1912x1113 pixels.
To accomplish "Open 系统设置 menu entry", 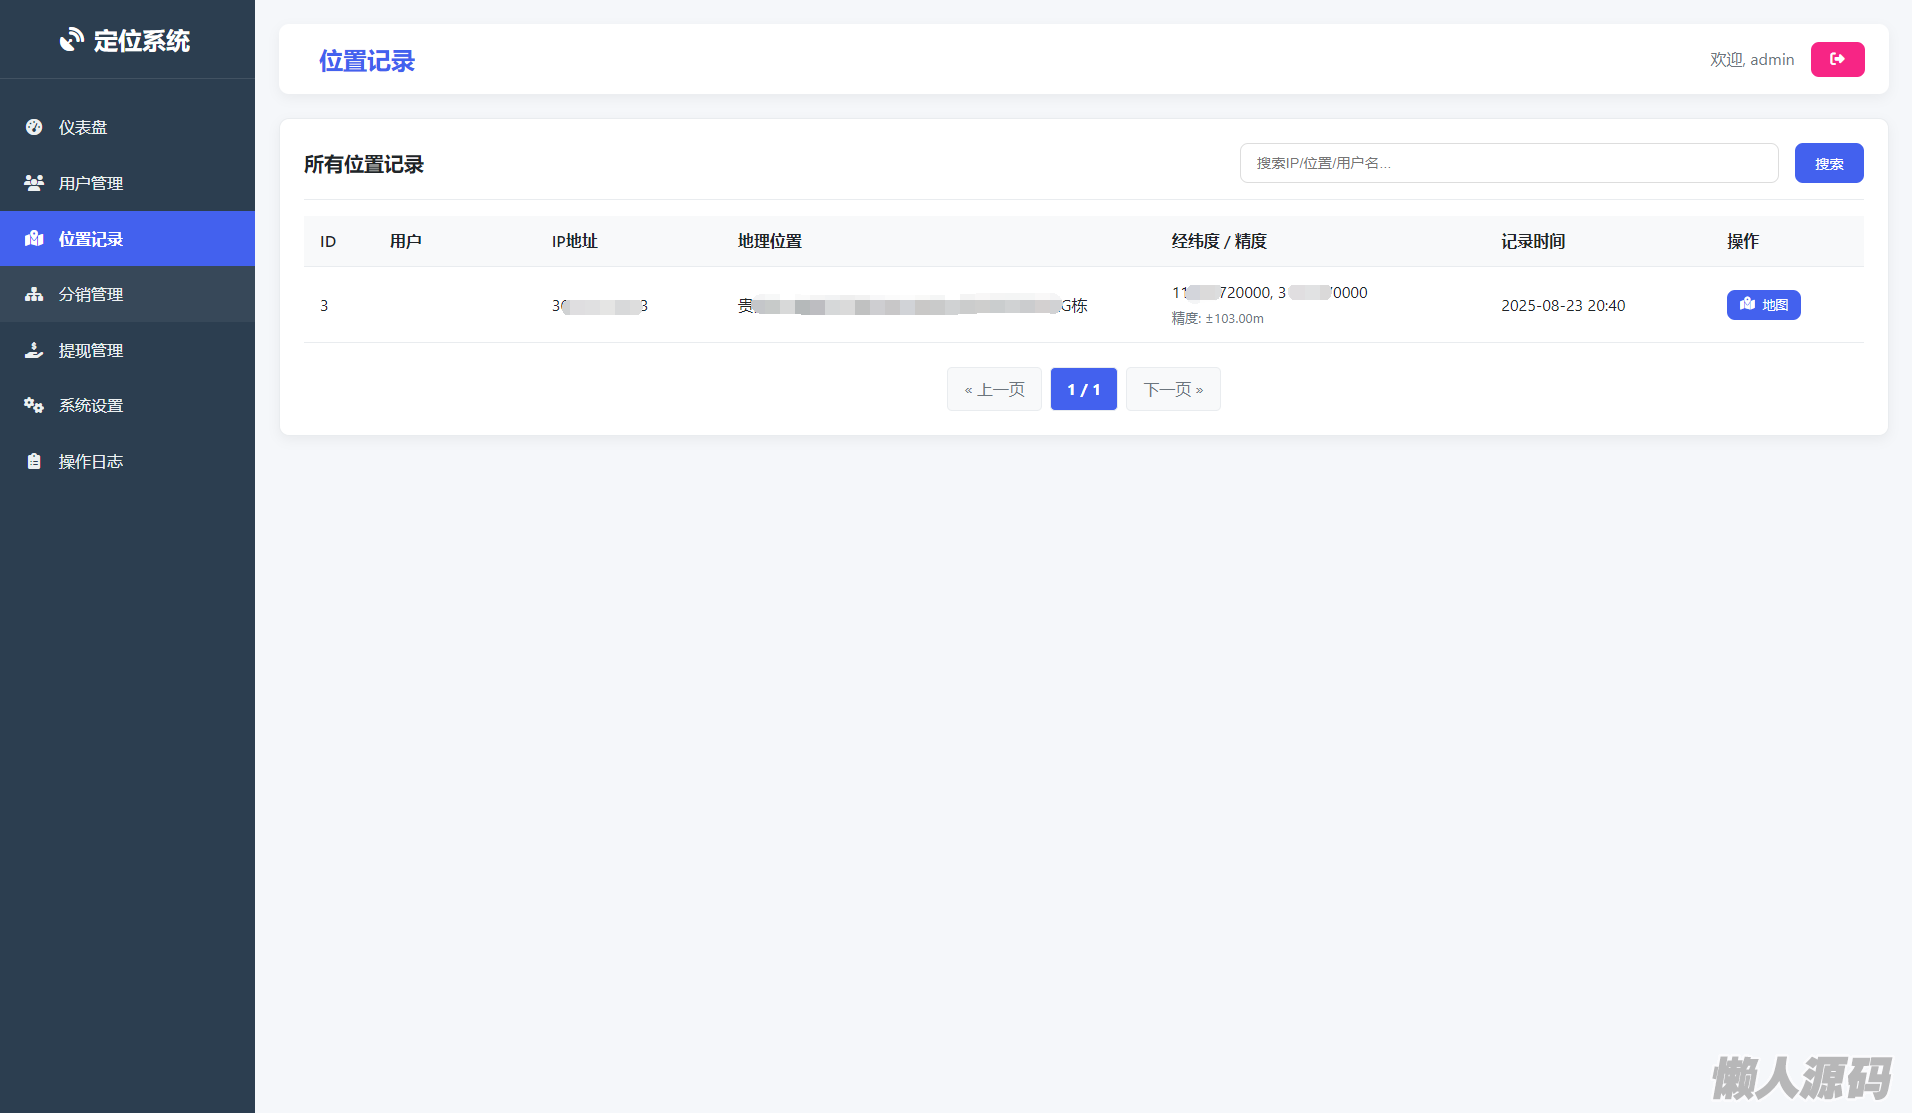I will coord(91,405).
